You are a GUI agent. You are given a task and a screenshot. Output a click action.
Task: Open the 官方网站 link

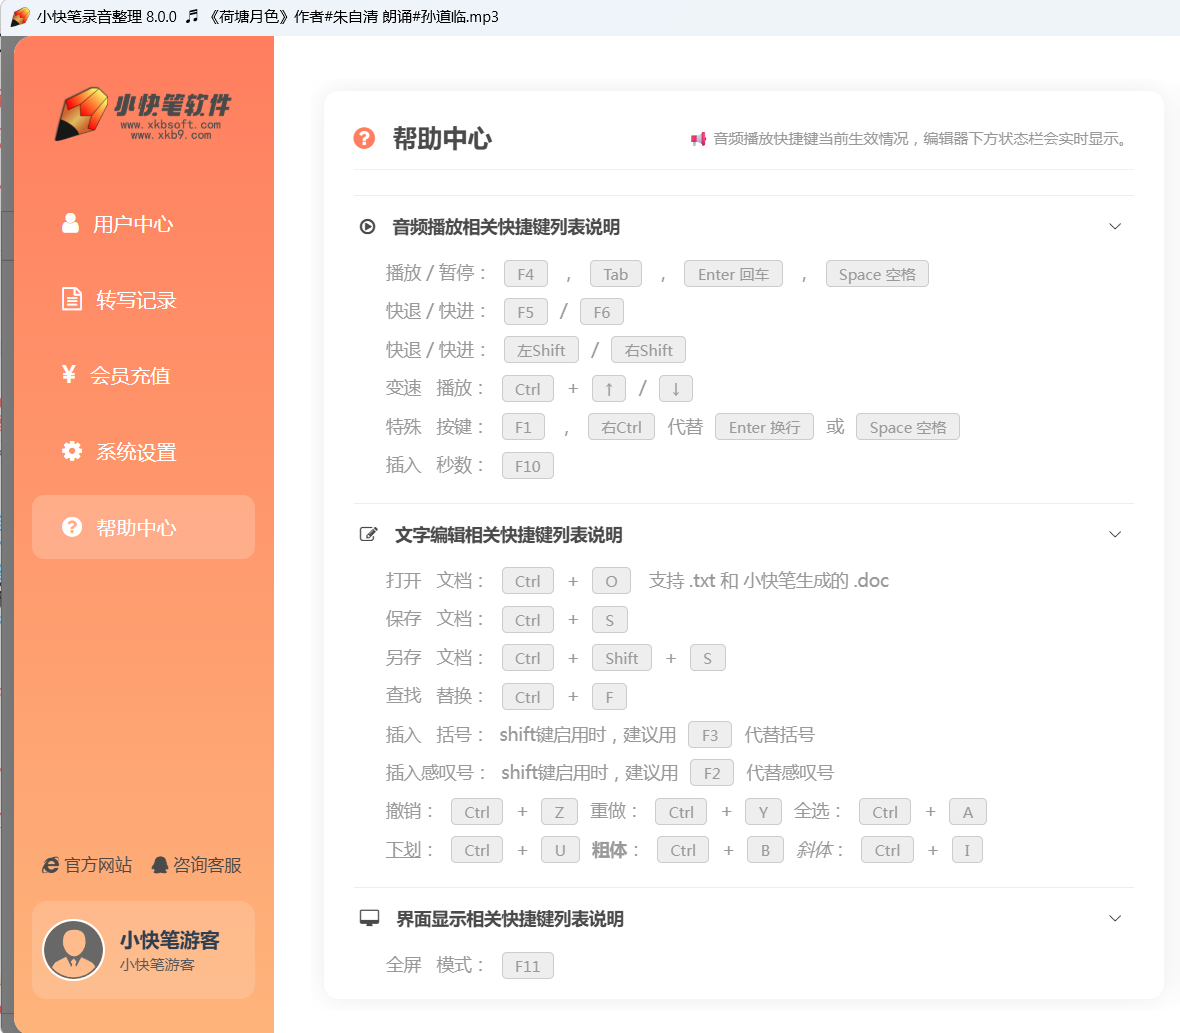tap(88, 865)
